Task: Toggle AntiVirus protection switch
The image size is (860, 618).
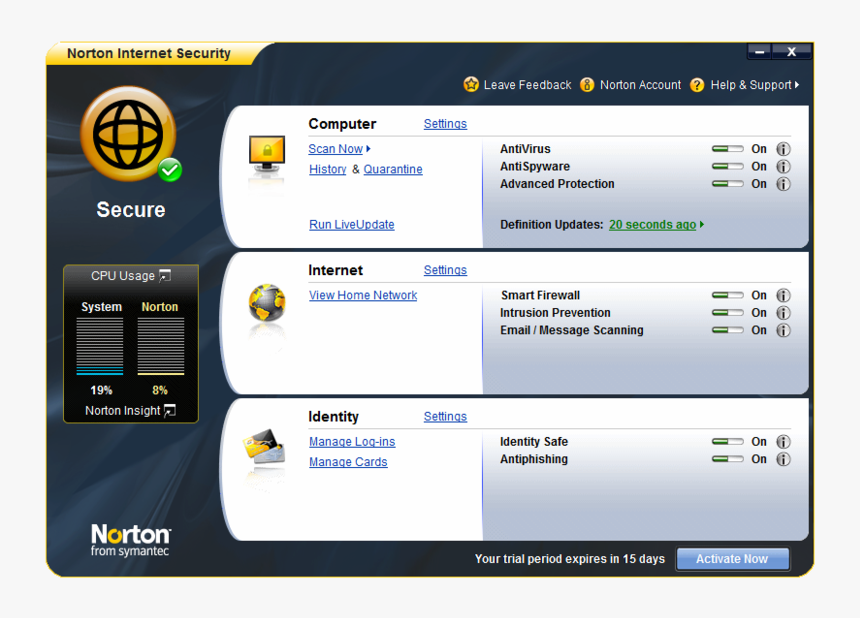Action: 727,149
